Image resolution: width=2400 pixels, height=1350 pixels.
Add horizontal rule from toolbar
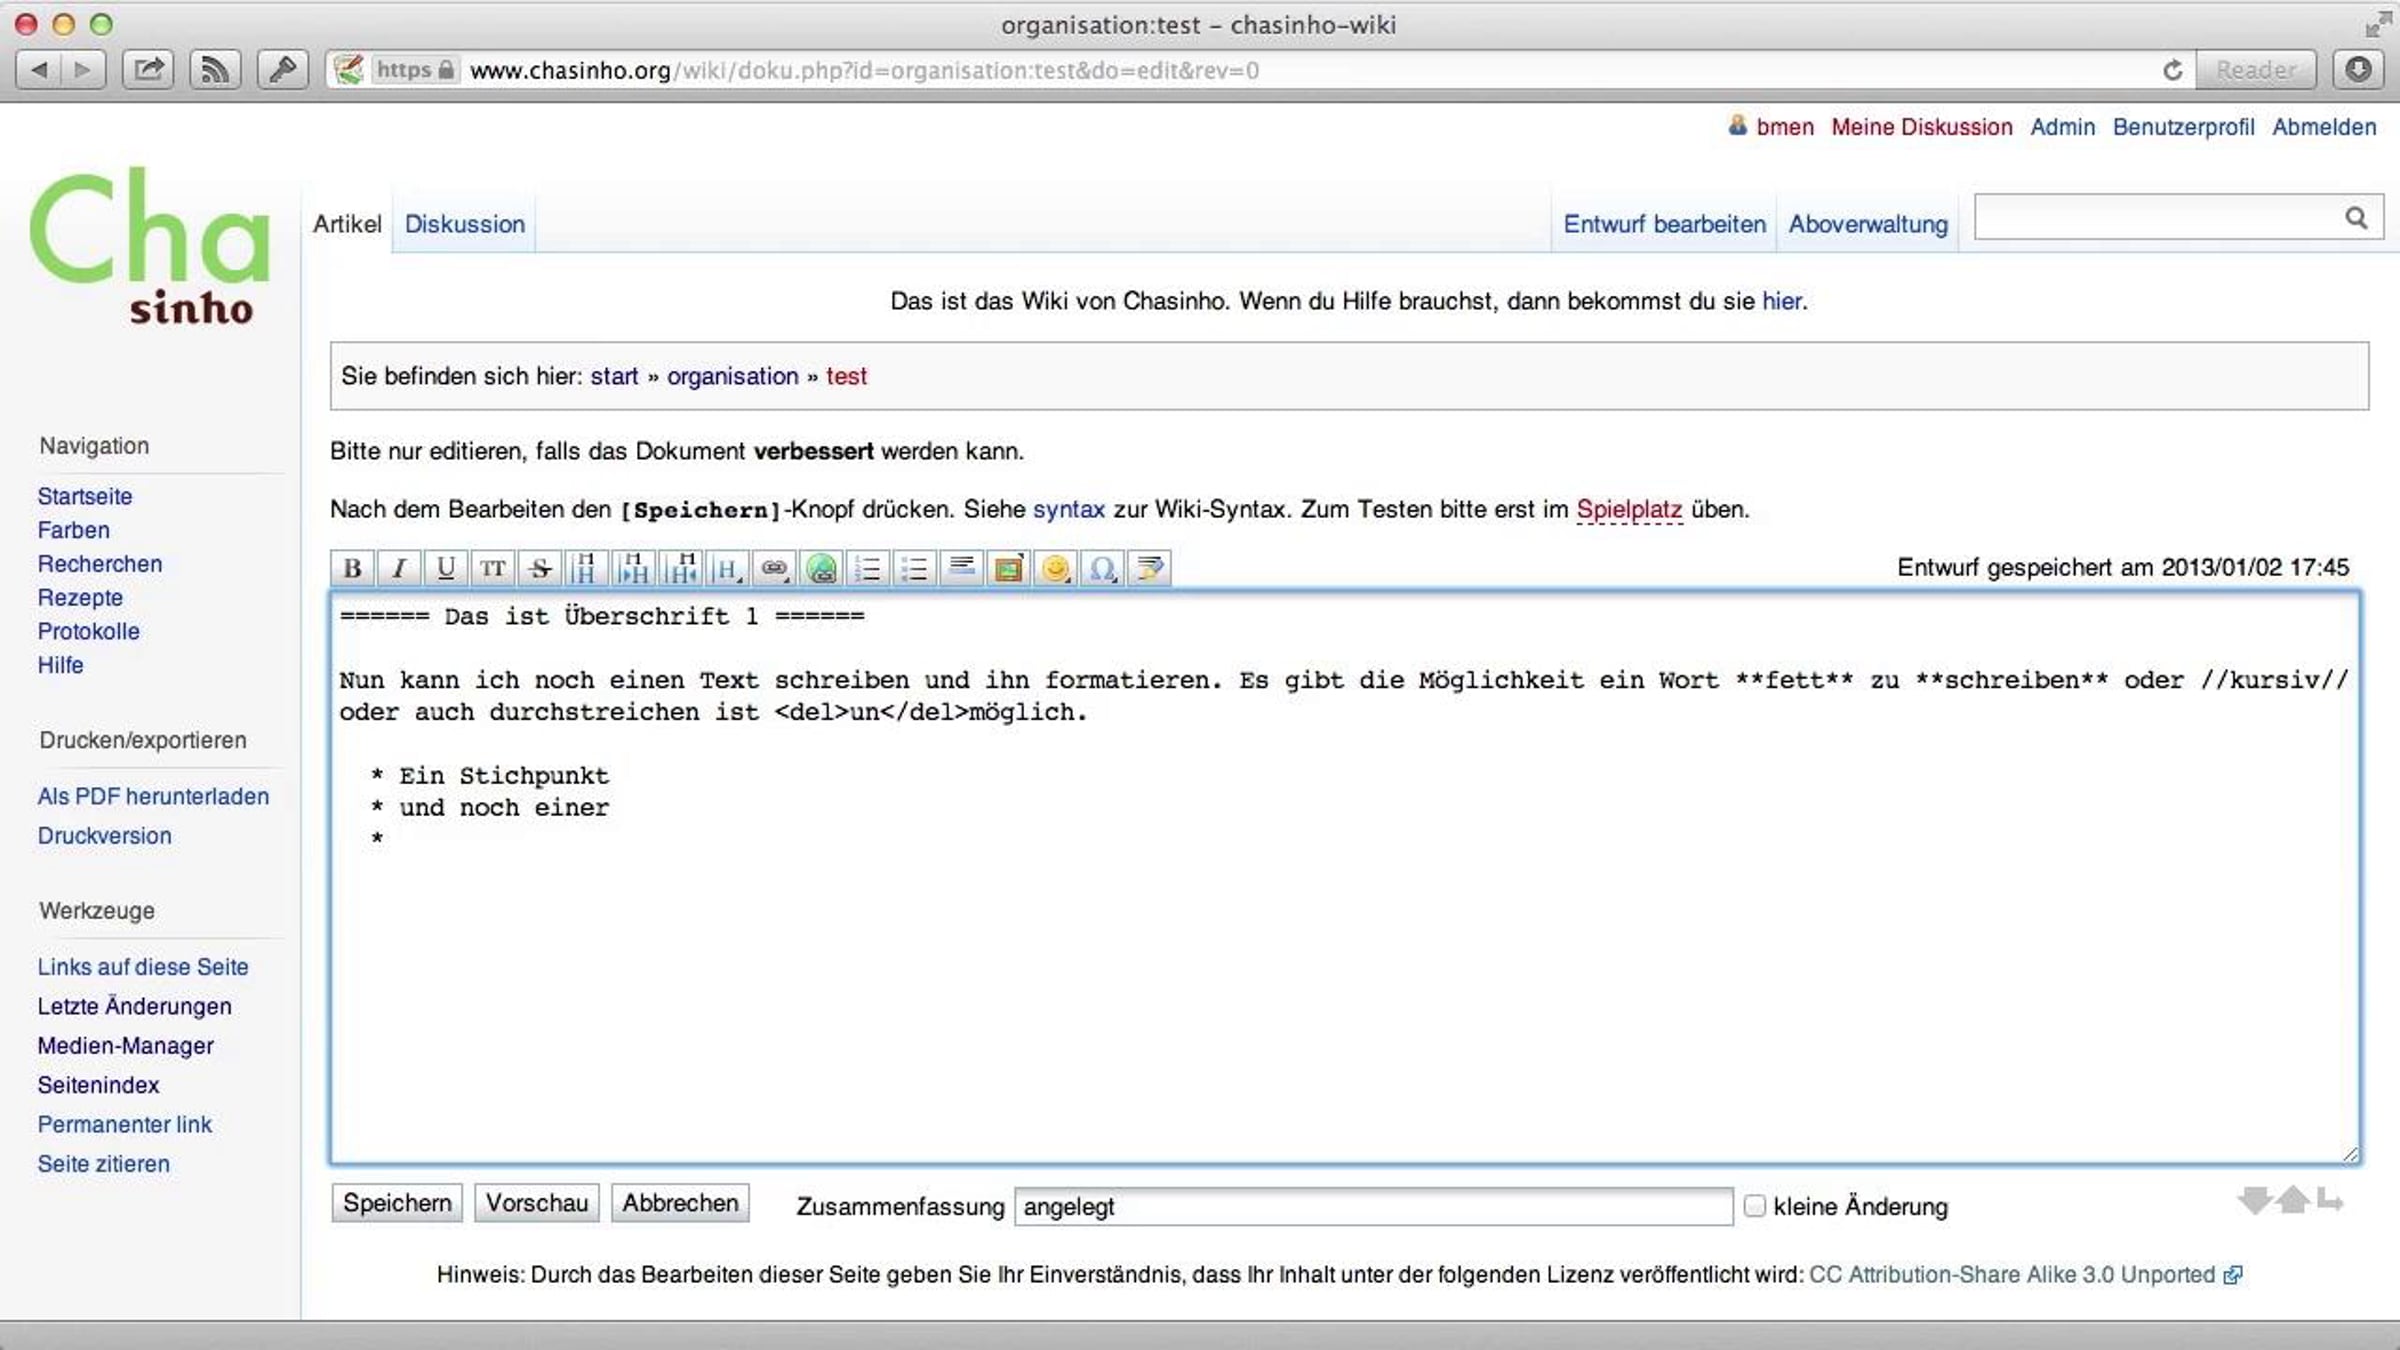pyautogui.click(x=961, y=569)
